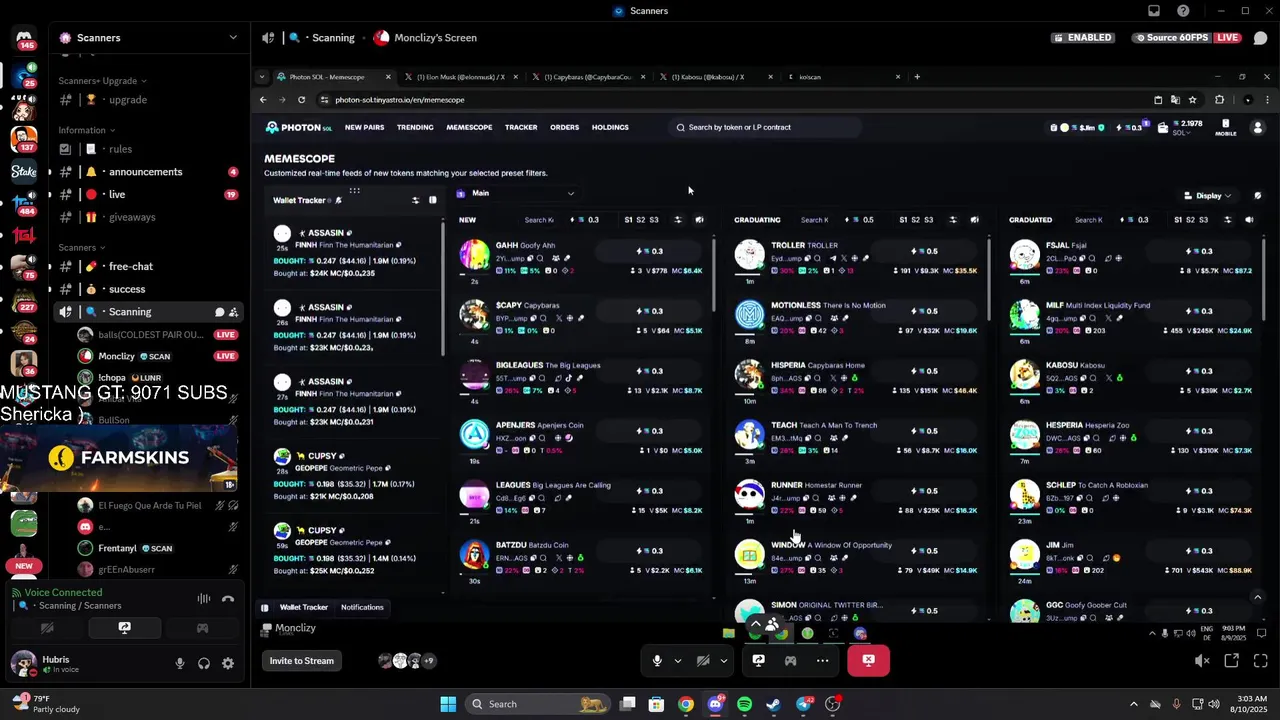
Task: Open Chrome tab search dropdown
Action: pyautogui.click(x=261, y=77)
